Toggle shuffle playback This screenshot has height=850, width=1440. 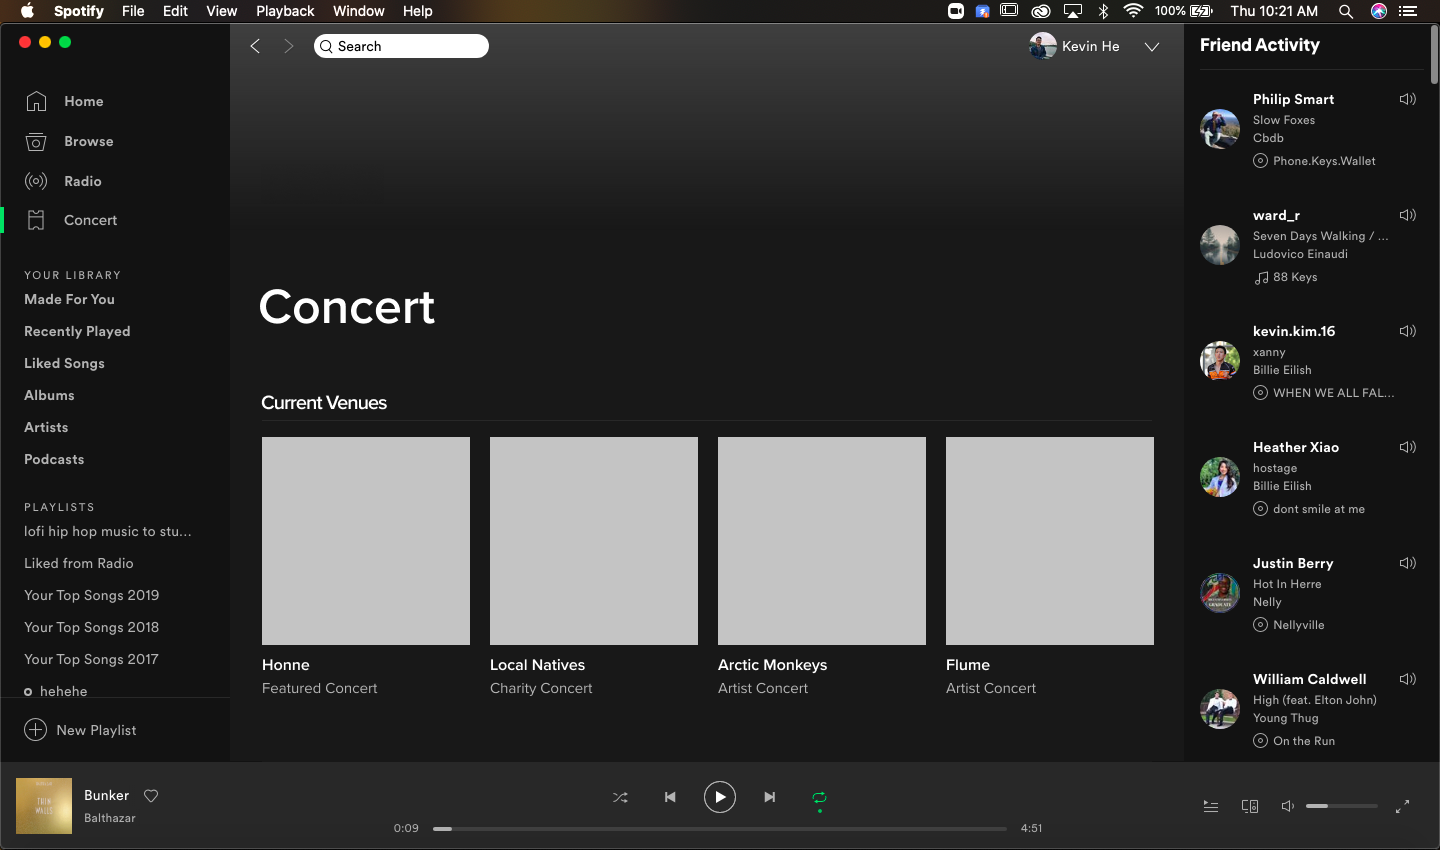tap(620, 797)
